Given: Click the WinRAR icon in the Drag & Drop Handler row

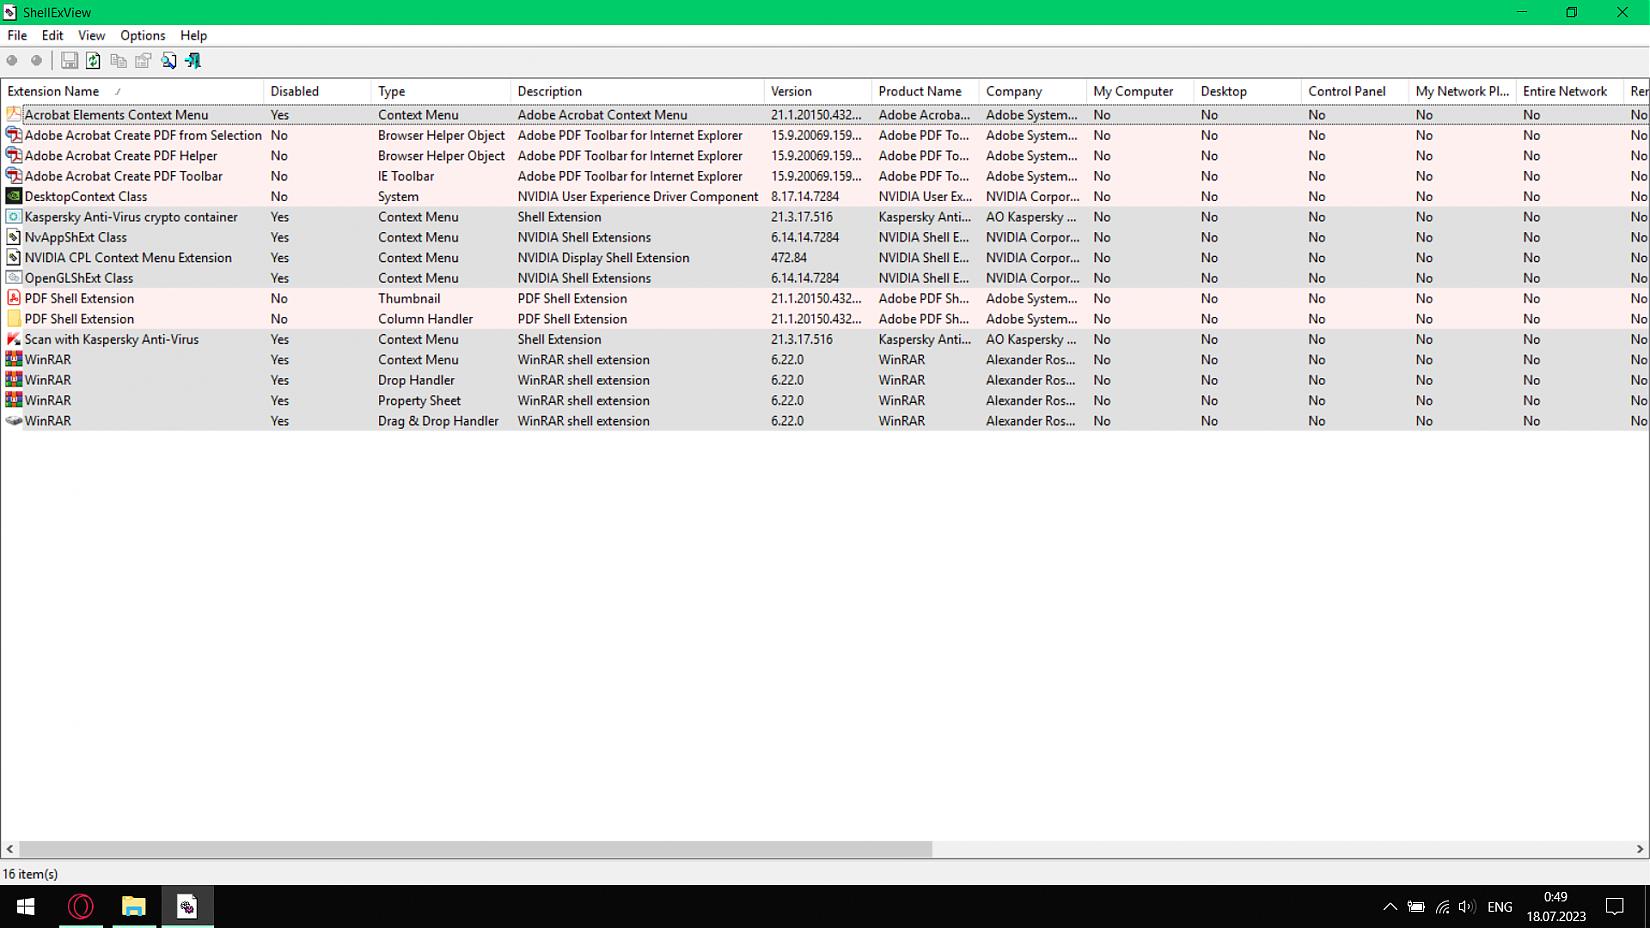Looking at the screenshot, I should point(14,421).
